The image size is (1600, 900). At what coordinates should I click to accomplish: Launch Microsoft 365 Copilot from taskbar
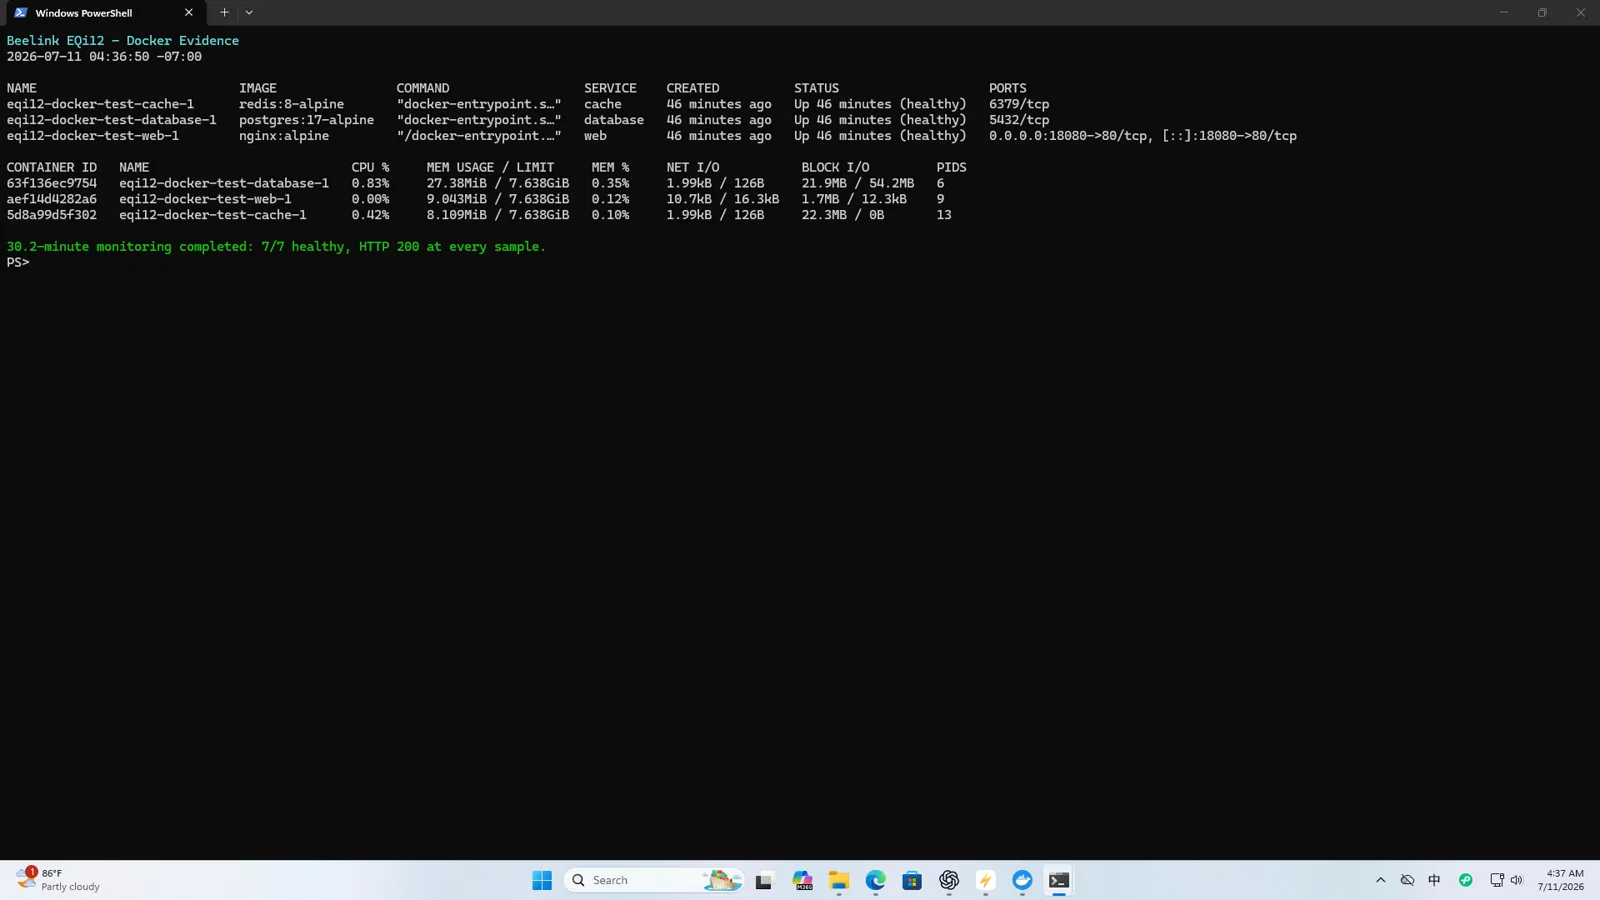[x=802, y=880]
